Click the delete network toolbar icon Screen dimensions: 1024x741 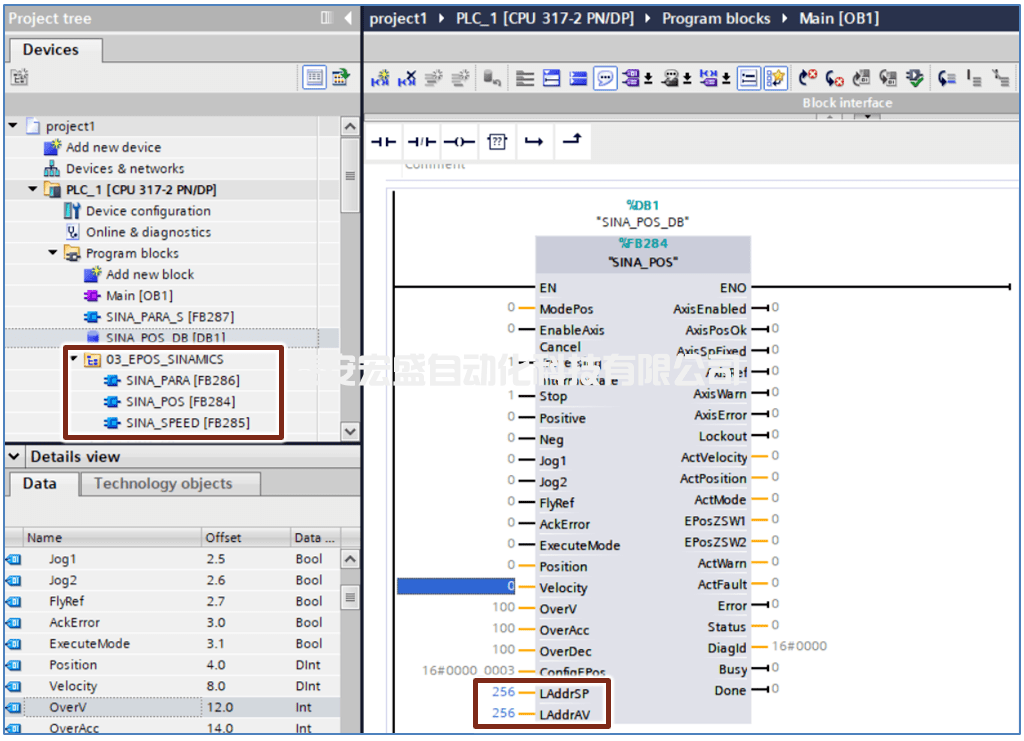[x=407, y=79]
